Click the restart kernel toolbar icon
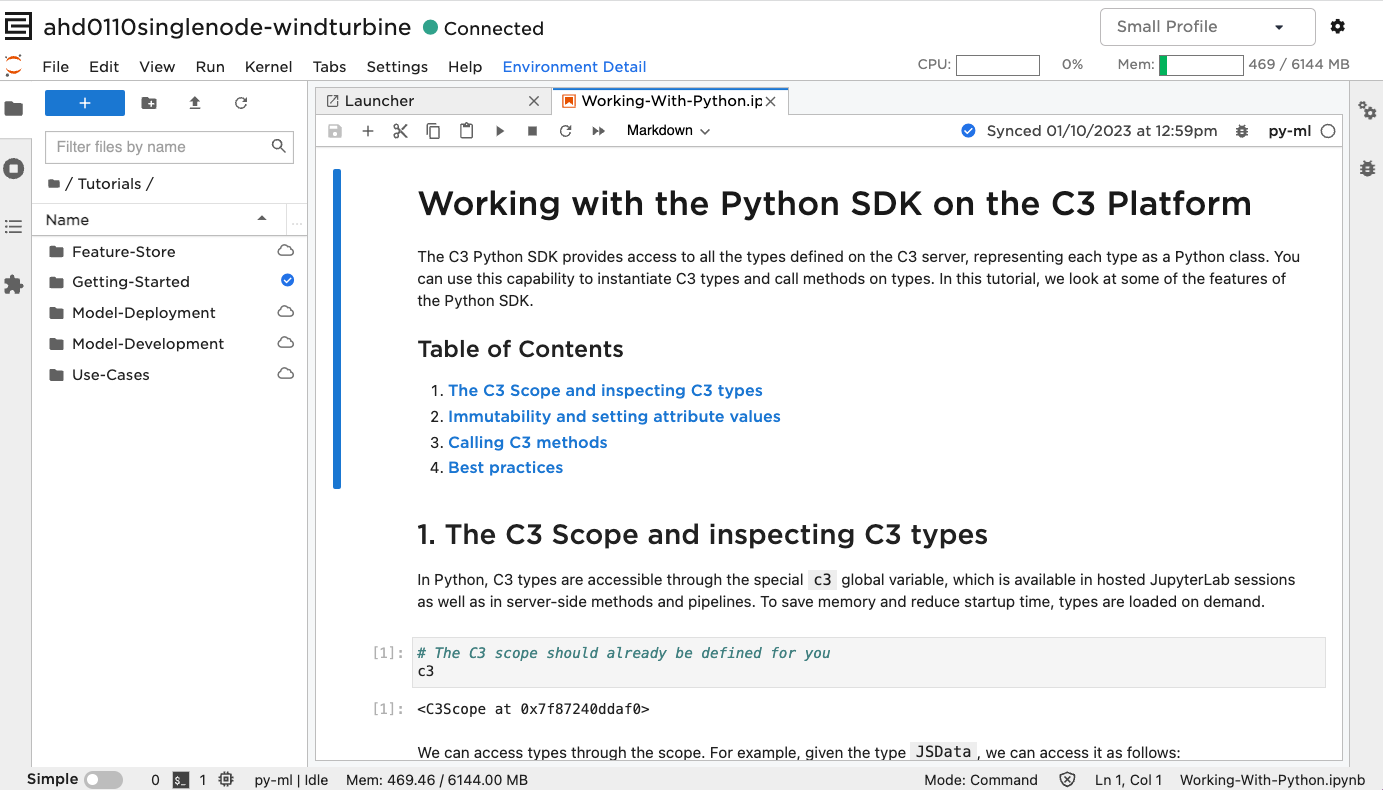Viewport: 1383px width, 790px height. pos(565,131)
